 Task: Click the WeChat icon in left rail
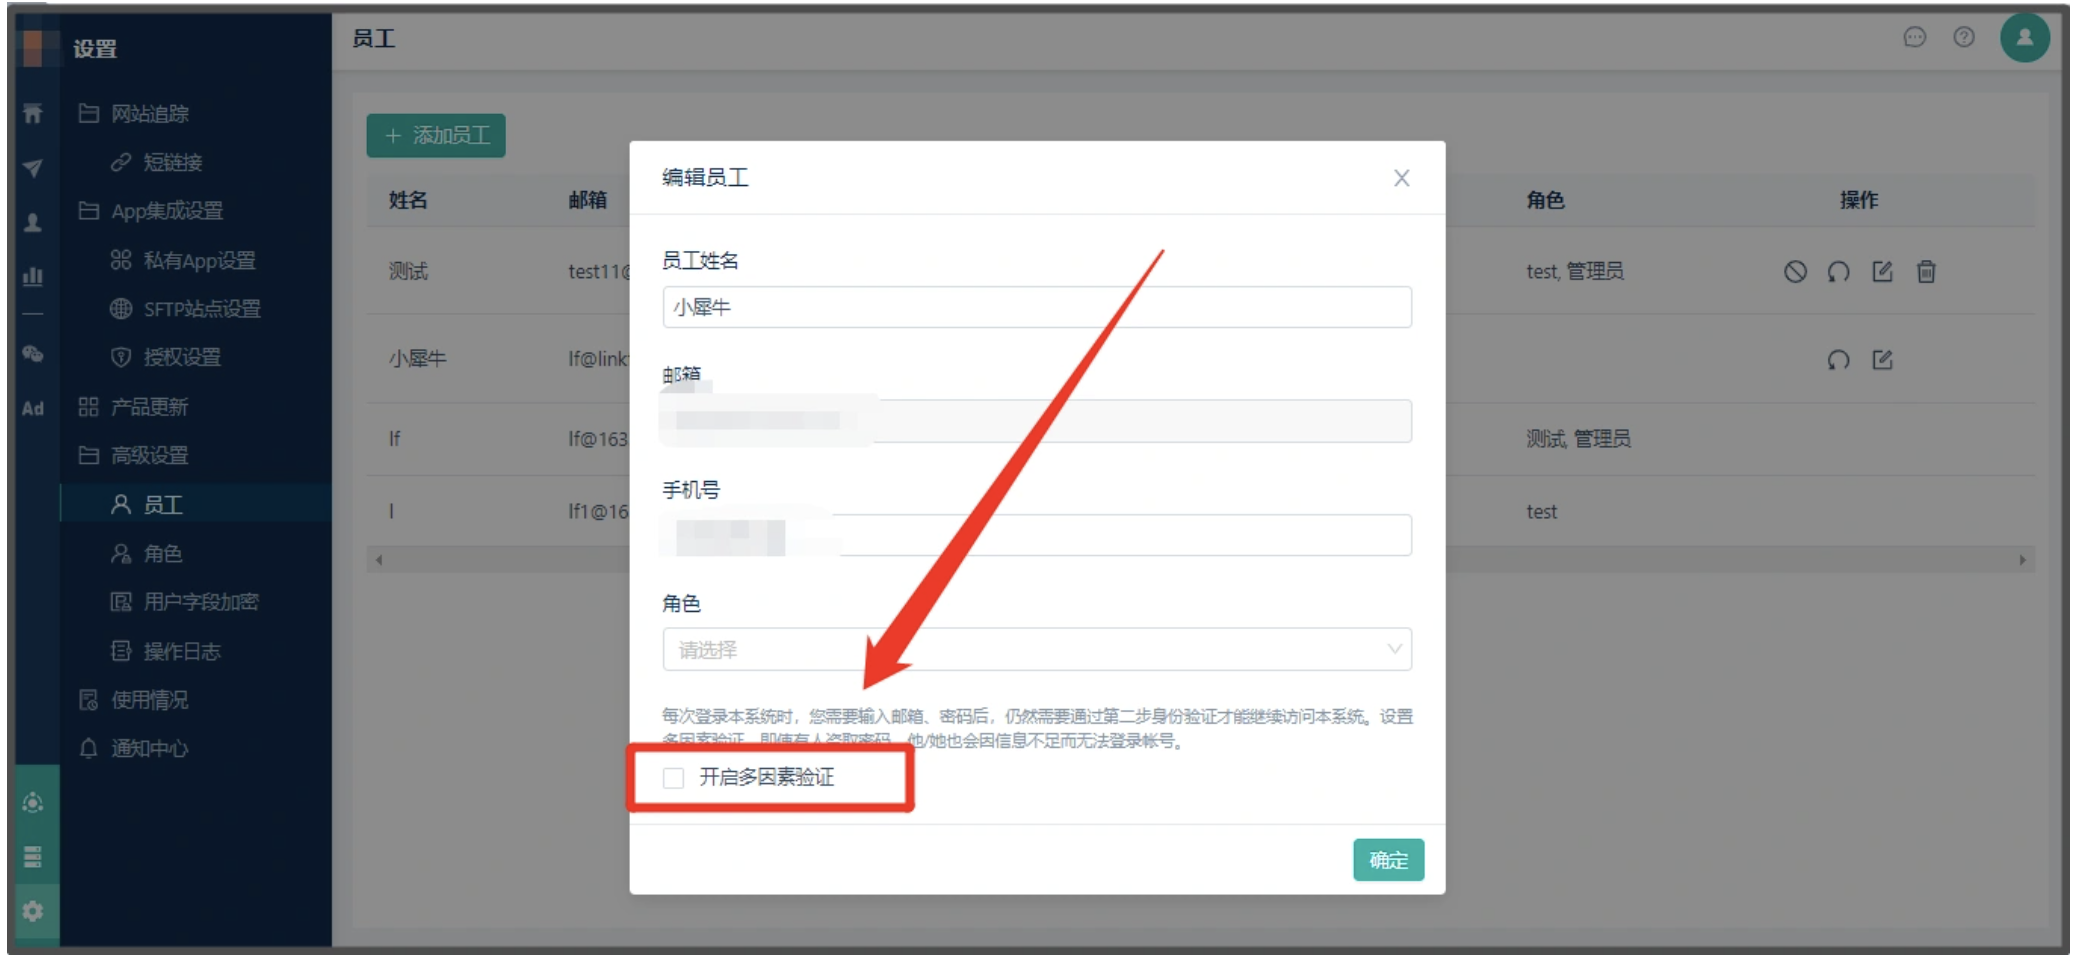33,354
